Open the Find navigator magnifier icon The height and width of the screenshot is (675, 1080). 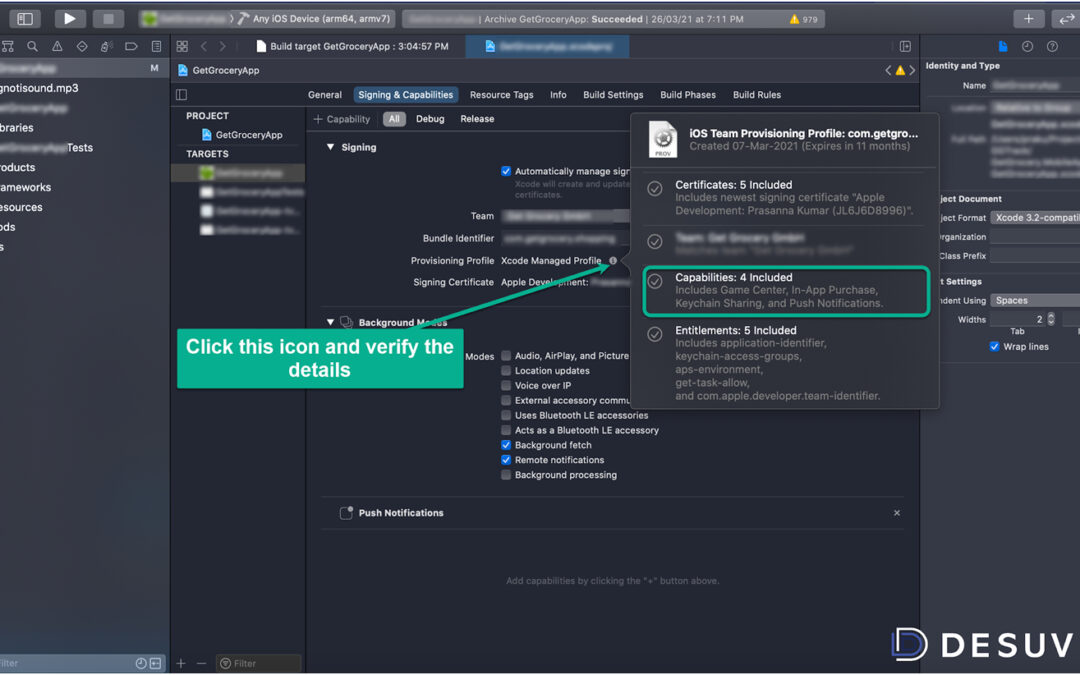click(32, 46)
